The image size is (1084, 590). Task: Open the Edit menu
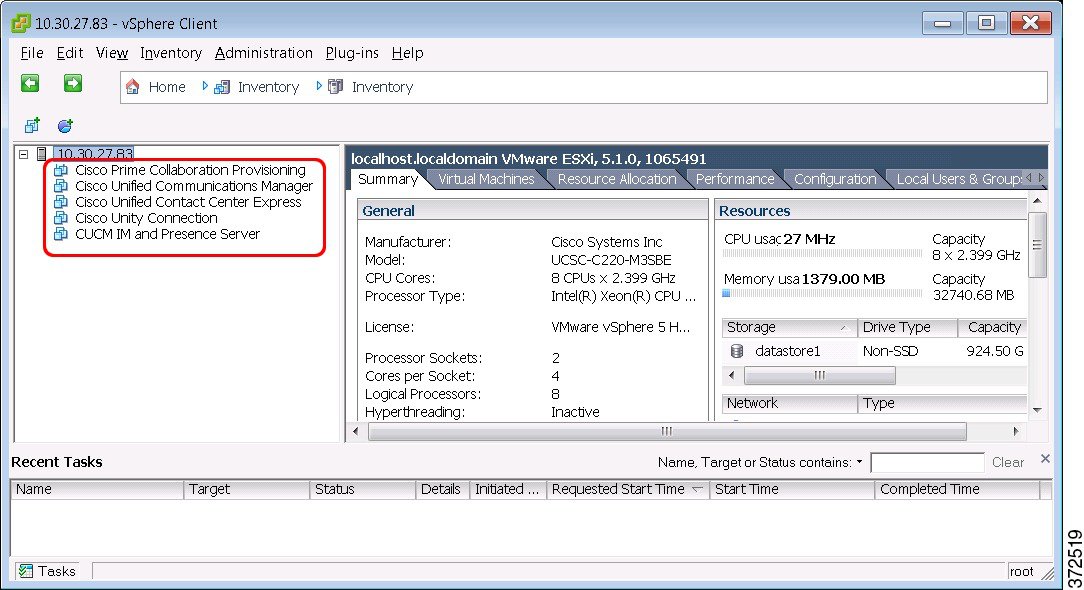70,53
